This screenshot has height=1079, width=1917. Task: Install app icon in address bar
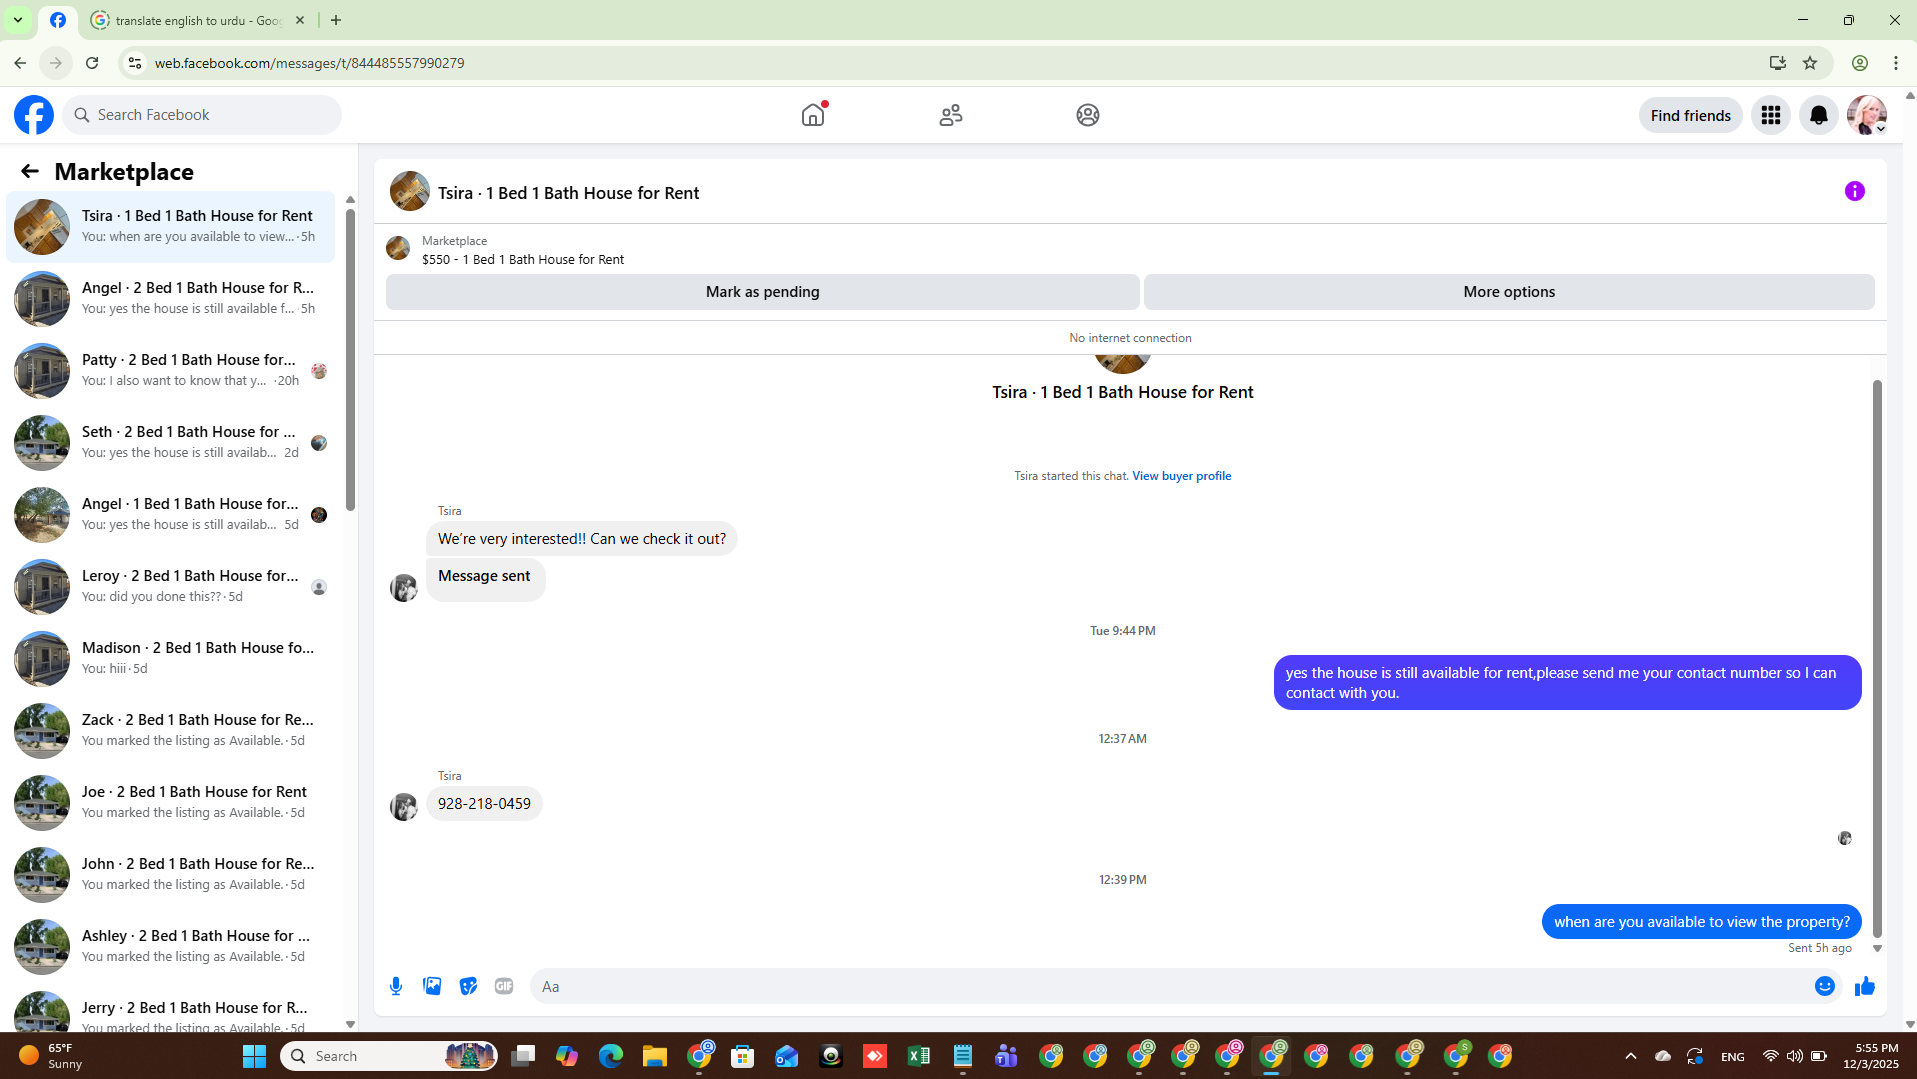click(1777, 63)
